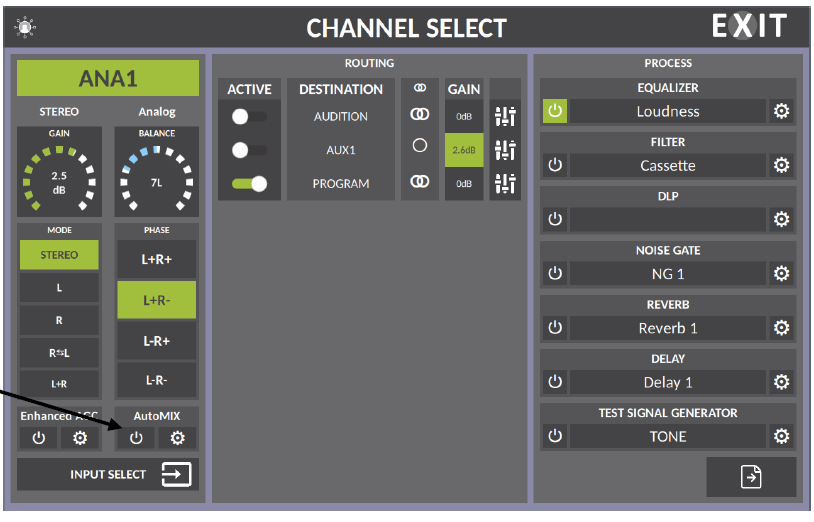
Task: Turn off Equalizer power button
Action: 555,112
